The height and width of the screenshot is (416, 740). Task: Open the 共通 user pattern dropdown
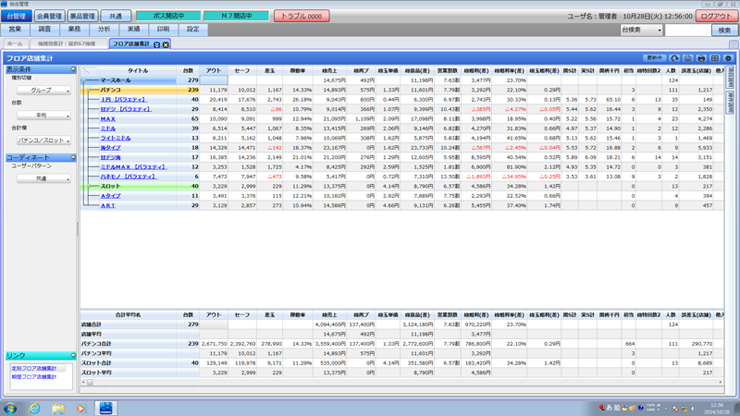point(44,178)
